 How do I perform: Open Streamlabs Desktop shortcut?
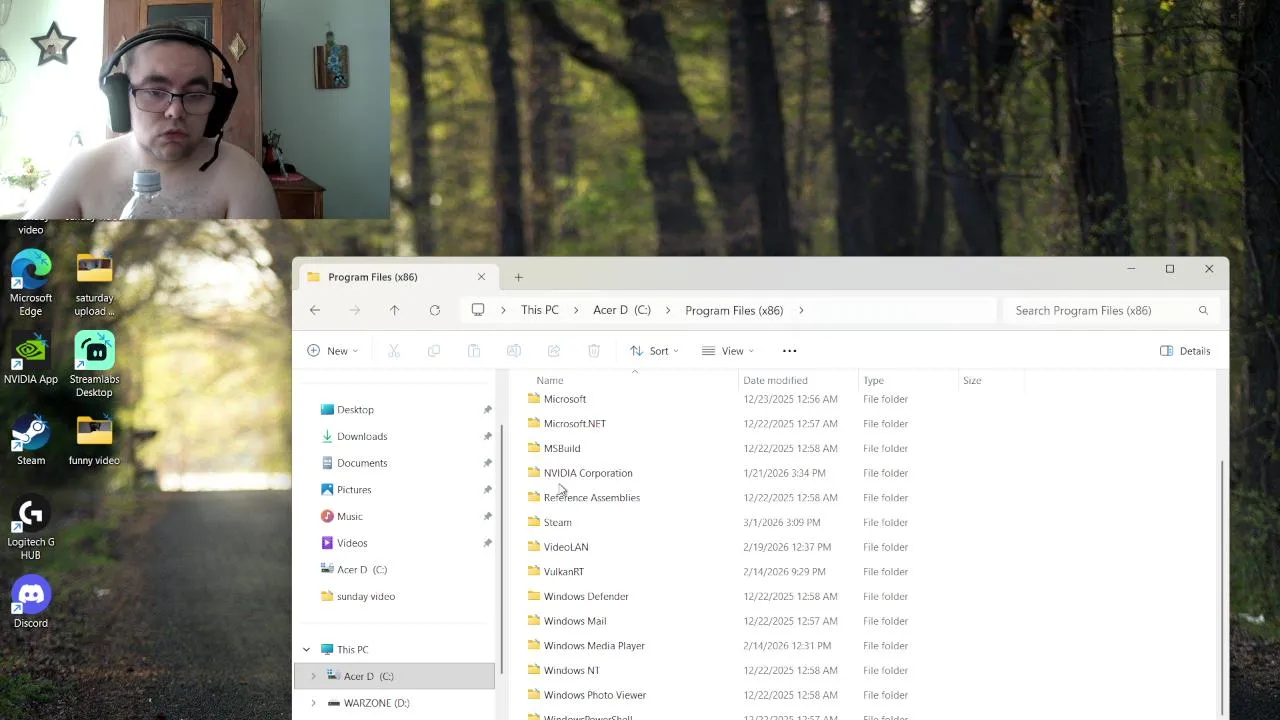(x=94, y=364)
